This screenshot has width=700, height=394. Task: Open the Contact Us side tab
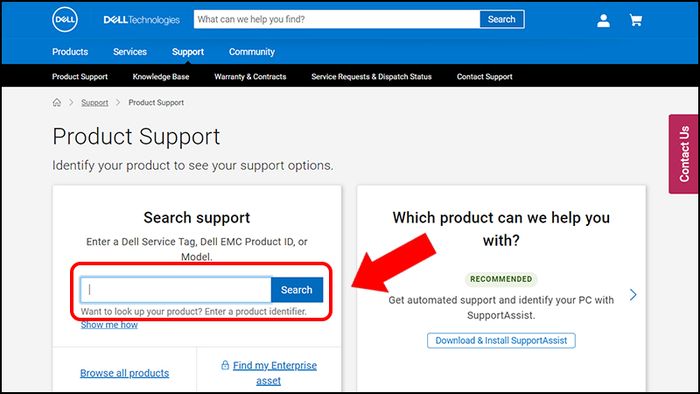click(x=684, y=154)
